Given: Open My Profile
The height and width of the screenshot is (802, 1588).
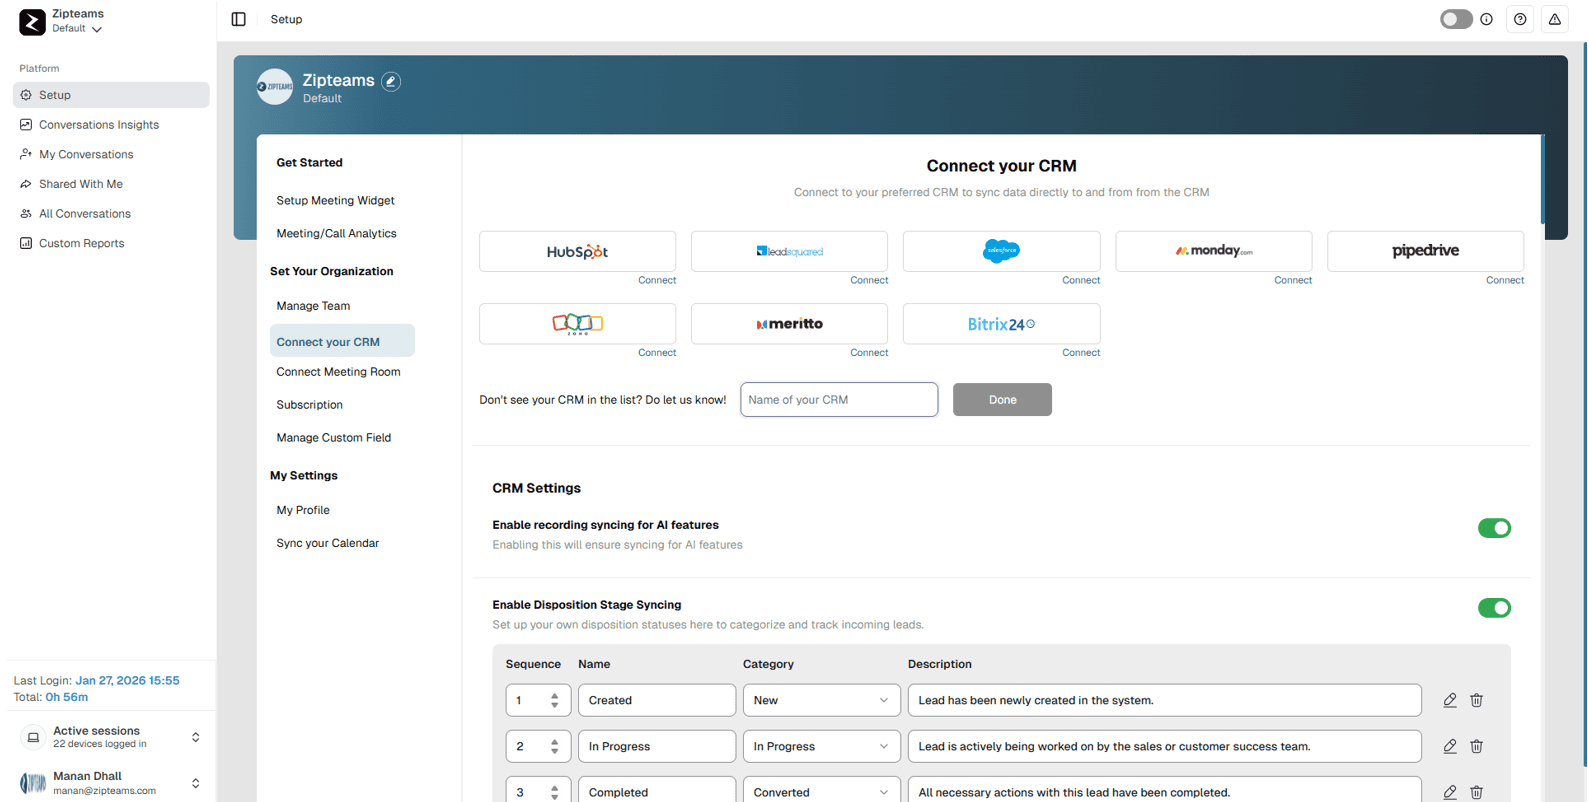Looking at the screenshot, I should coord(303,510).
